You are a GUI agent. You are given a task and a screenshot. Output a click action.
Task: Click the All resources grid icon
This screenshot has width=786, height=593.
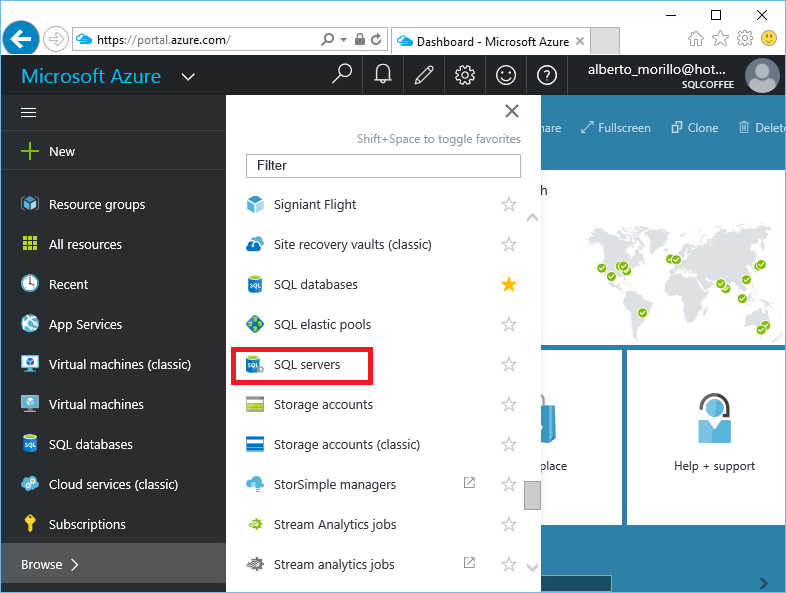(x=30, y=243)
